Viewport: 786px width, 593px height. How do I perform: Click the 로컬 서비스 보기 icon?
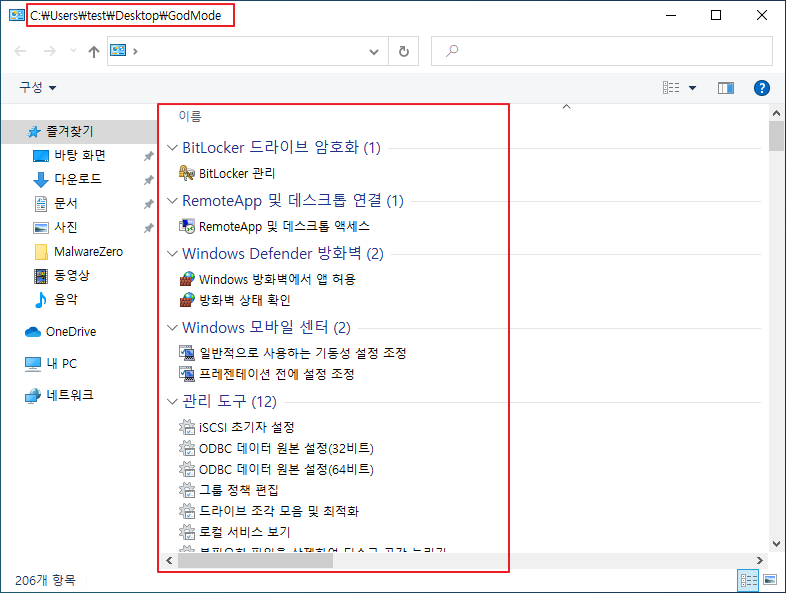pyautogui.click(x=186, y=532)
